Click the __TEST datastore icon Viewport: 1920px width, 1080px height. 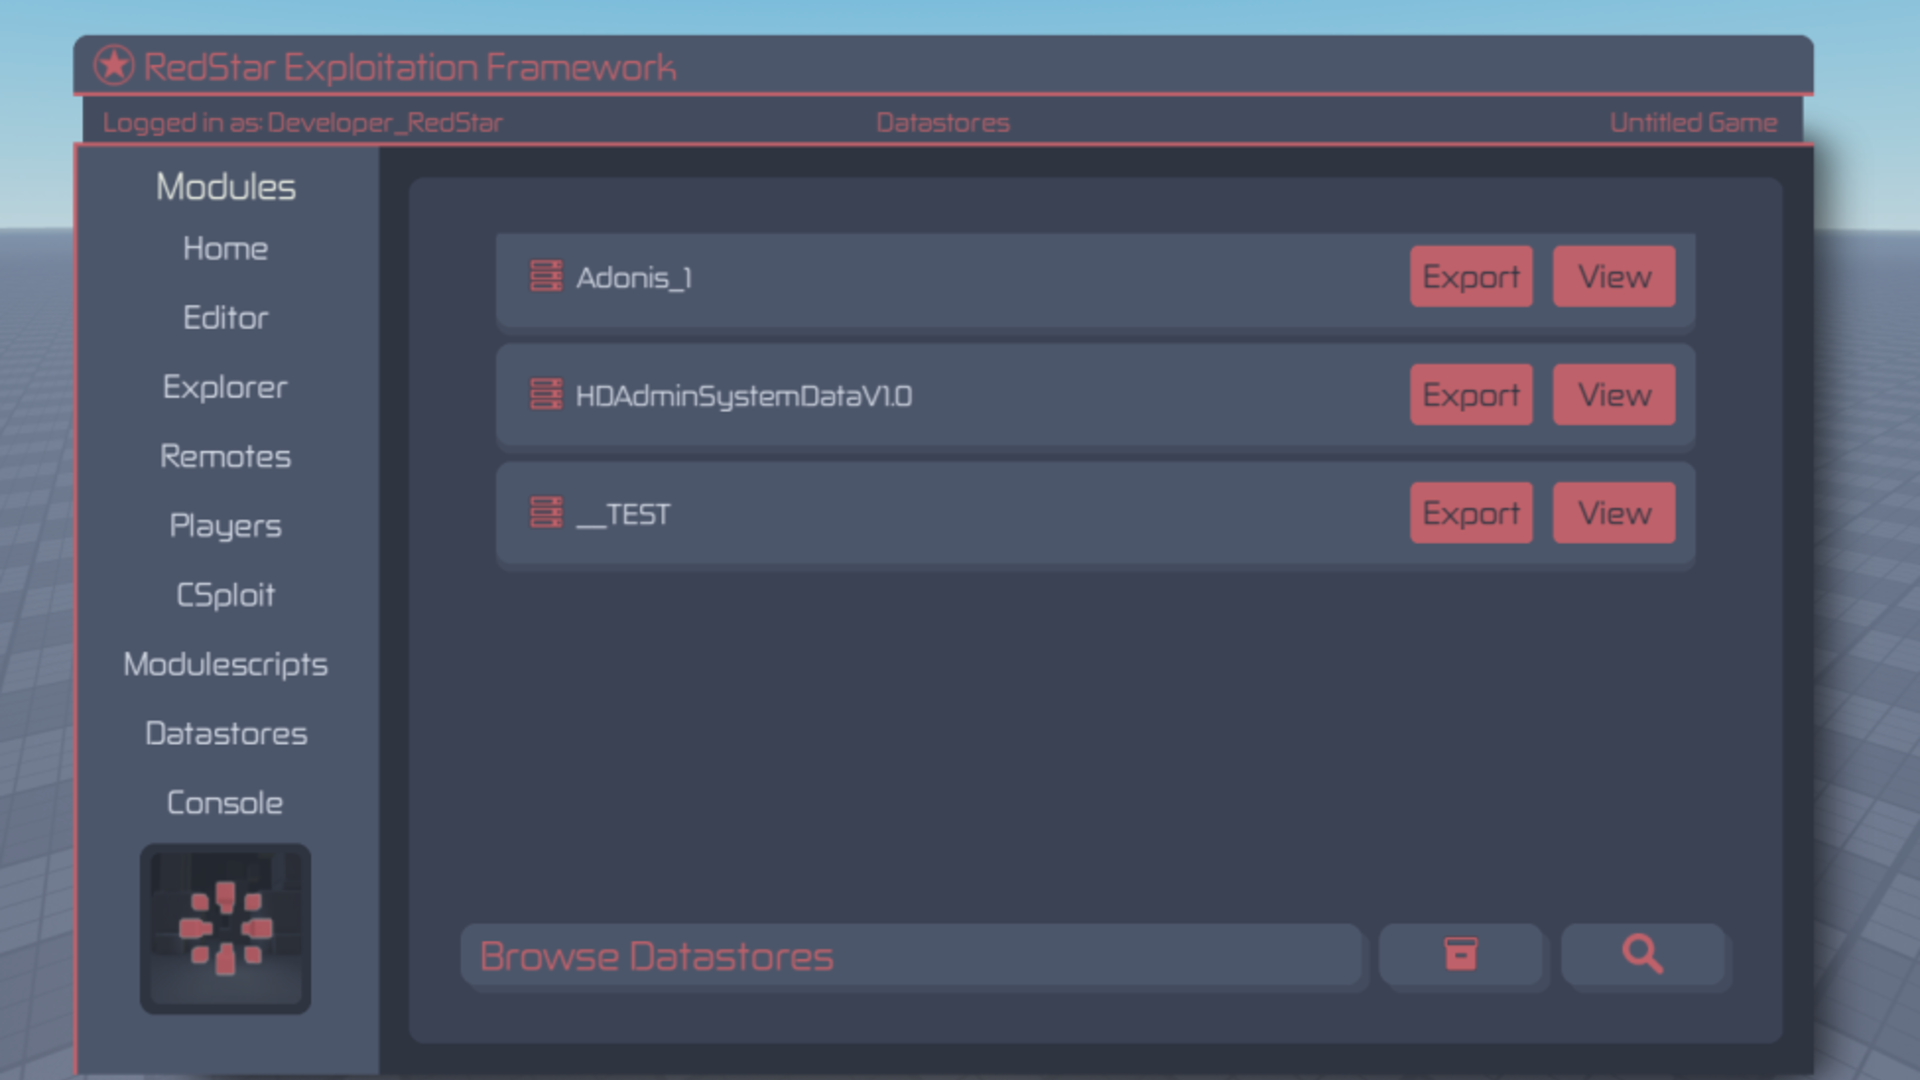point(545,512)
